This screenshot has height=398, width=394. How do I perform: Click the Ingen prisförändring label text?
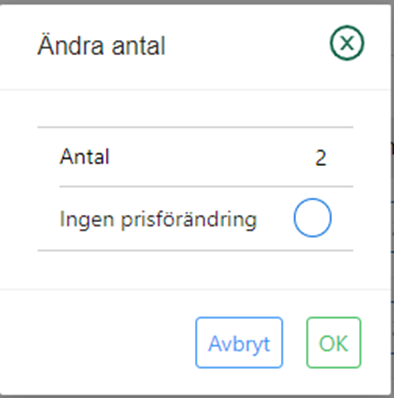pos(158,220)
